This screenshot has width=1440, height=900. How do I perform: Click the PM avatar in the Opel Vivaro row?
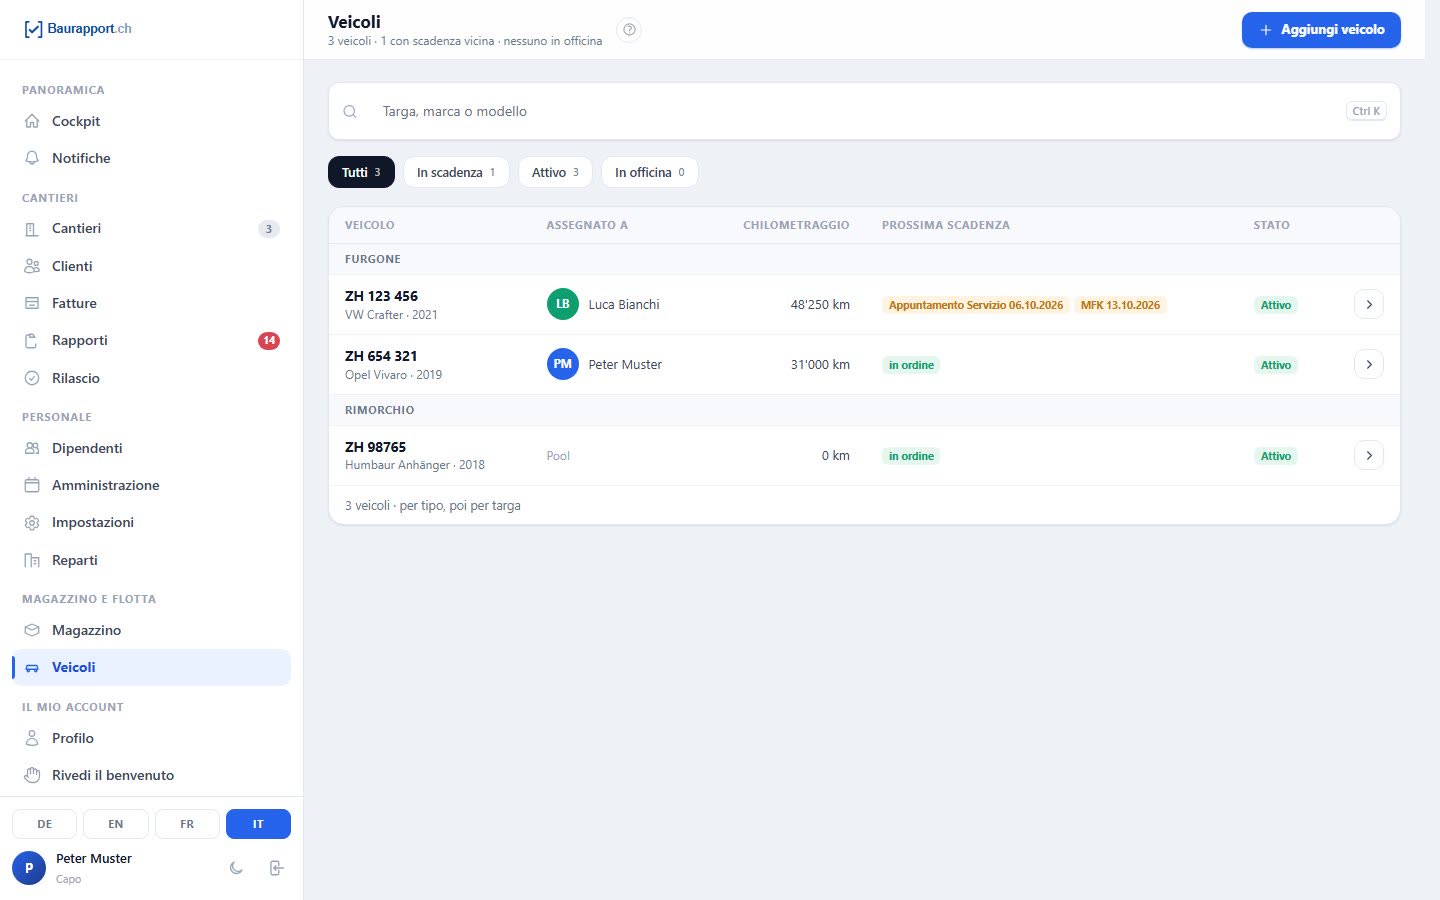coord(563,364)
